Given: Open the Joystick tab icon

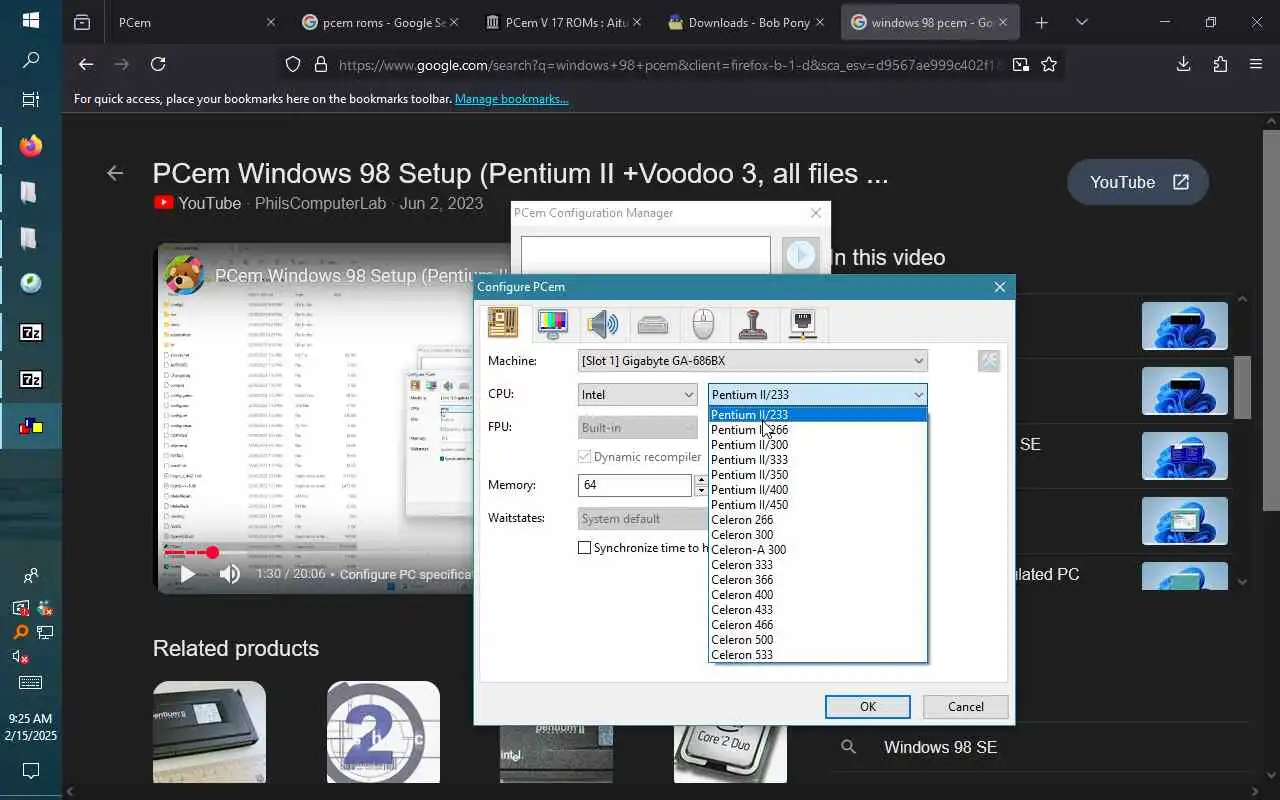Looking at the screenshot, I should coord(753,323).
